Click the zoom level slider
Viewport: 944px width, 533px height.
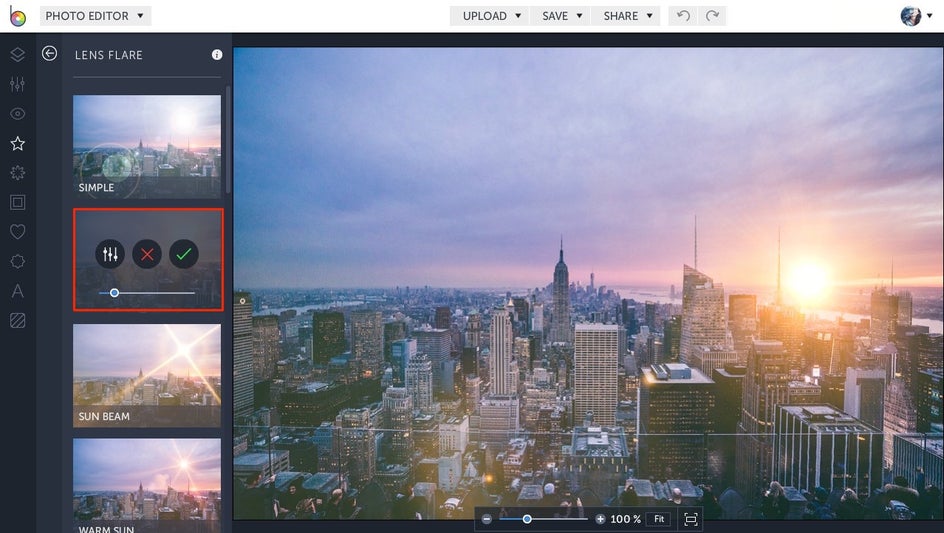543,519
